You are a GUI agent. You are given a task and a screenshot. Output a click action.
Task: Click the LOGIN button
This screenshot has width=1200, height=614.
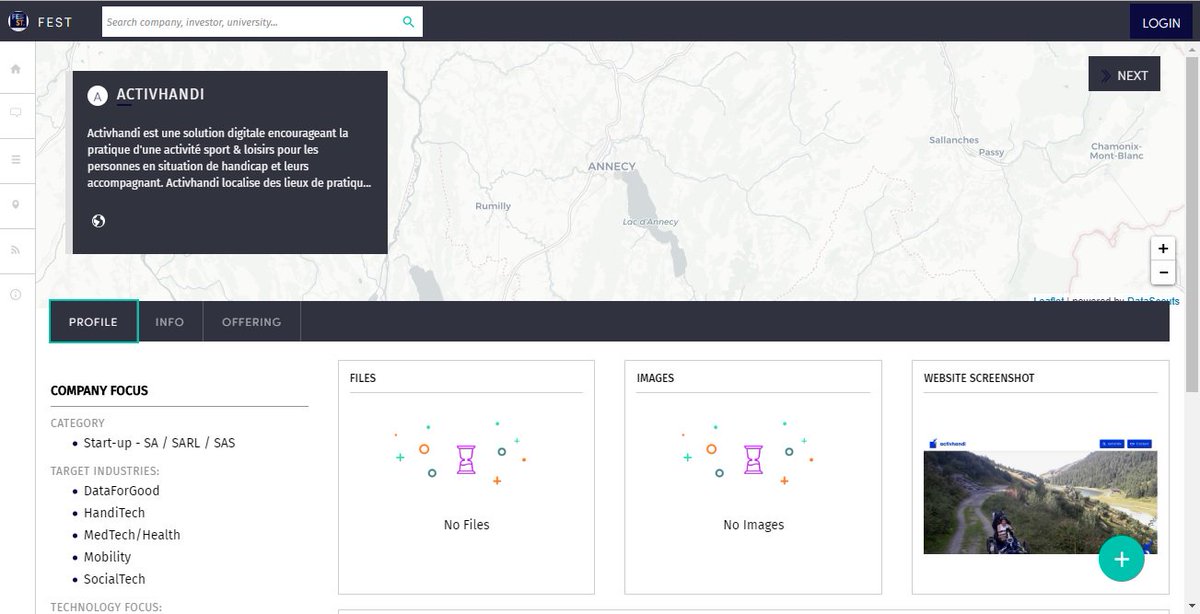(x=1161, y=22)
